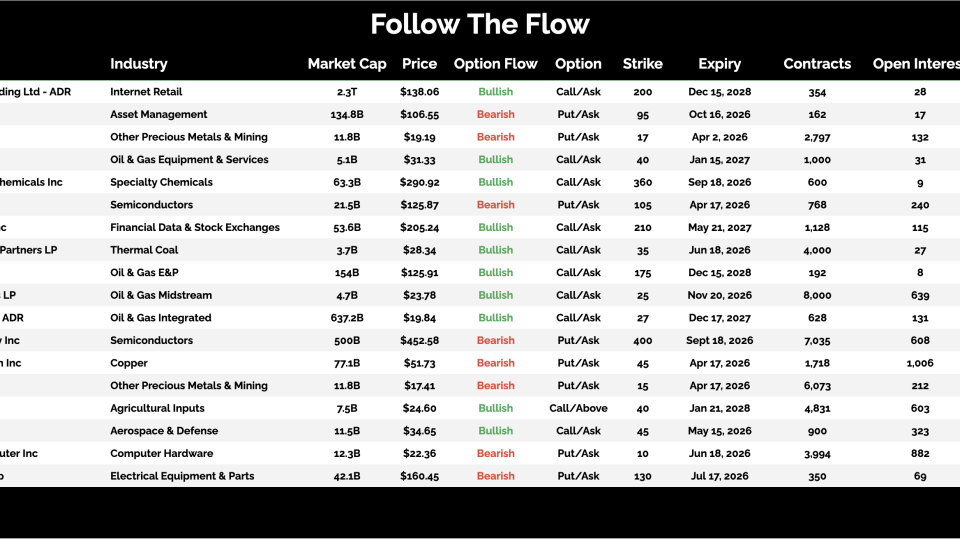The height and width of the screenshot is (540, 960).
Task: Select the Internet Retail industry cell
Action: 146,92
